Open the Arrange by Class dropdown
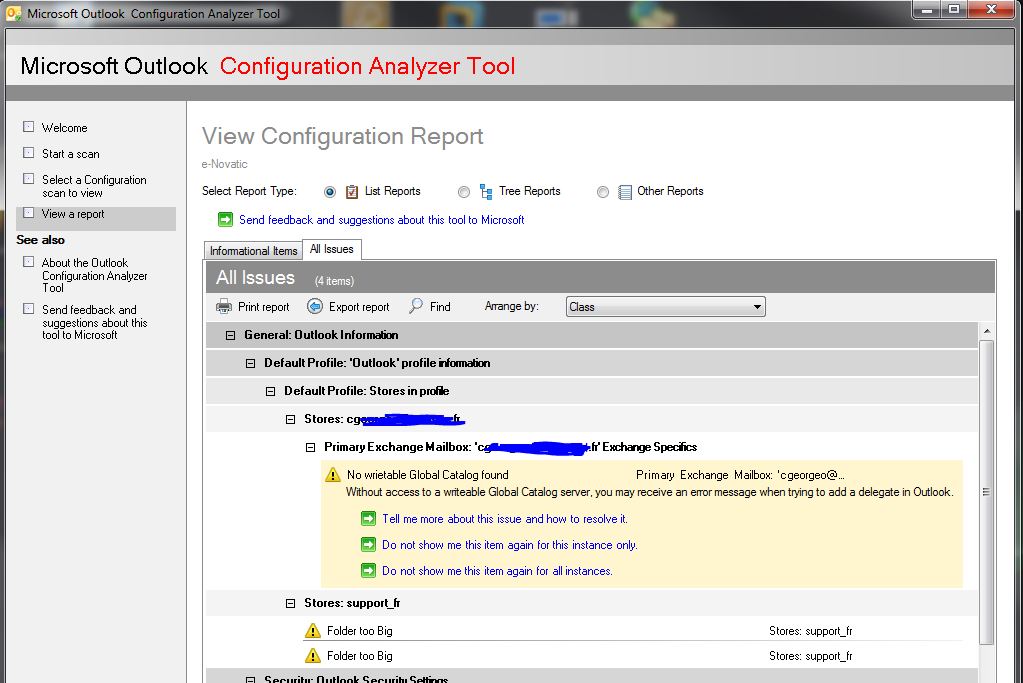Viewport: 1023px width, 683px height. 665,307
